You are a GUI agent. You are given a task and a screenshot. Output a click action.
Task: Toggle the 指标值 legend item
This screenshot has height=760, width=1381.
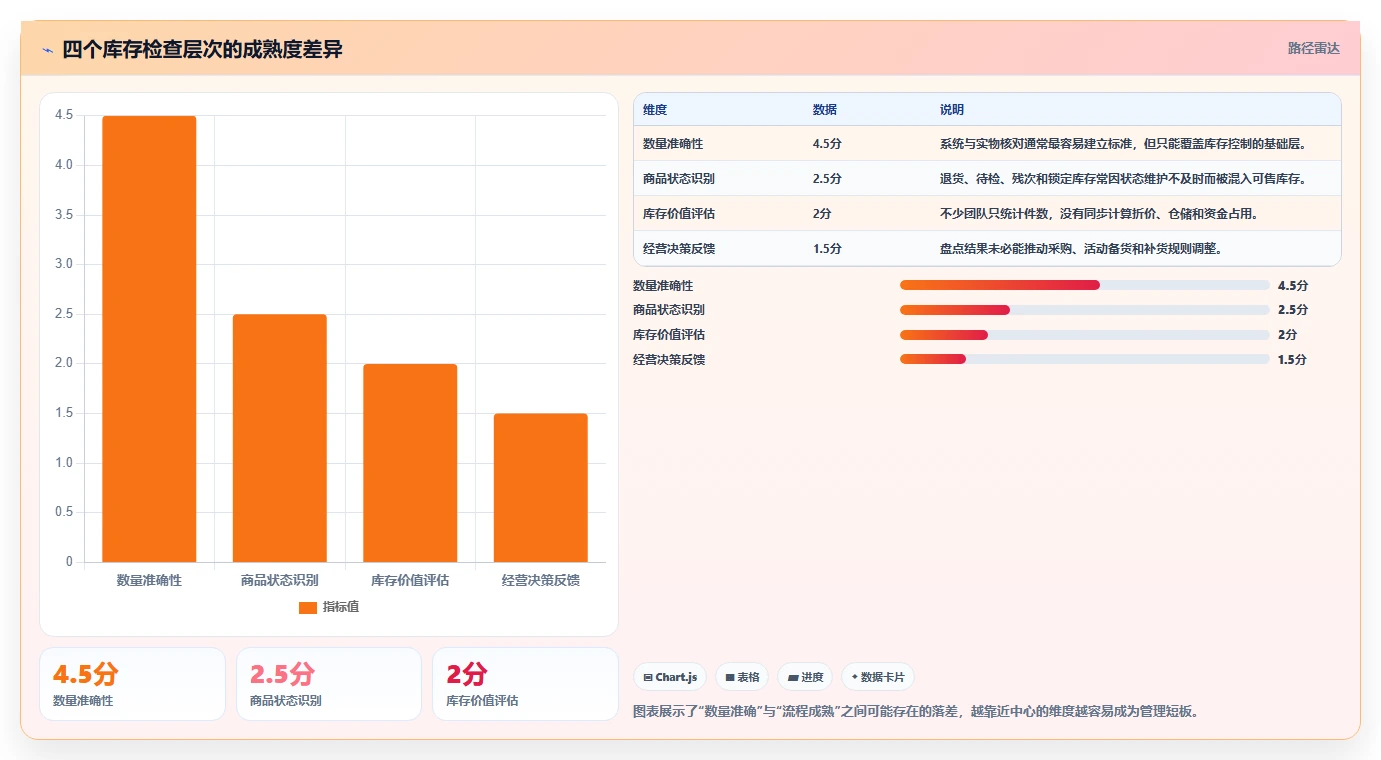point(329,607)
